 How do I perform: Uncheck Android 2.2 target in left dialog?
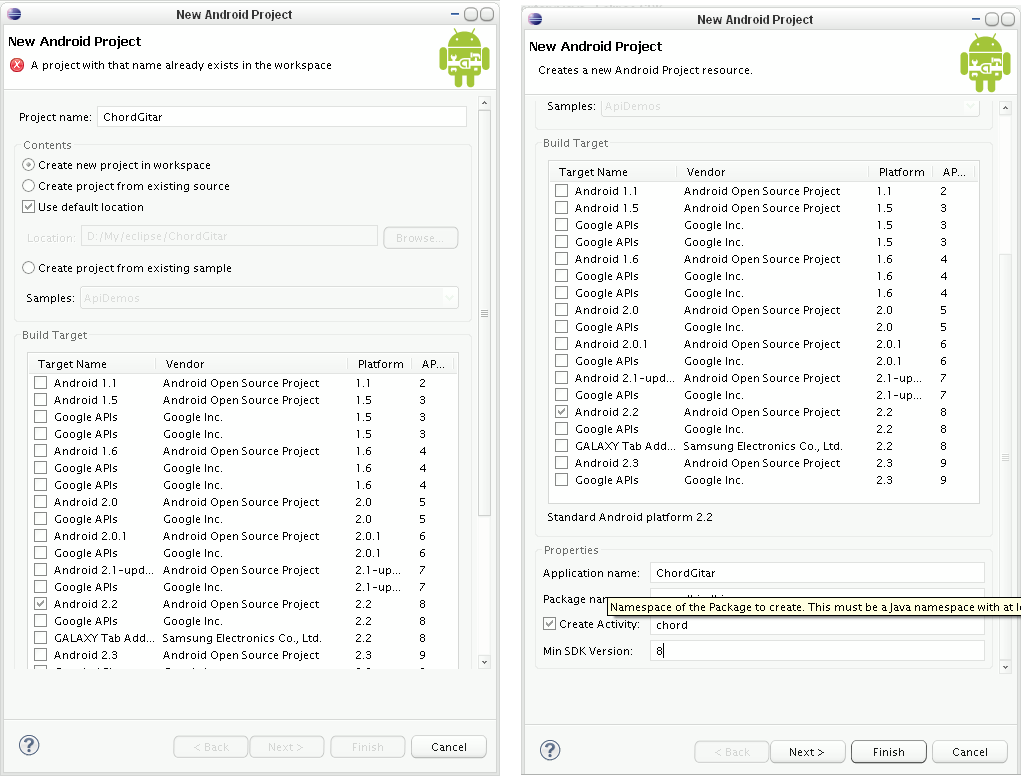[x=41, y=603]
